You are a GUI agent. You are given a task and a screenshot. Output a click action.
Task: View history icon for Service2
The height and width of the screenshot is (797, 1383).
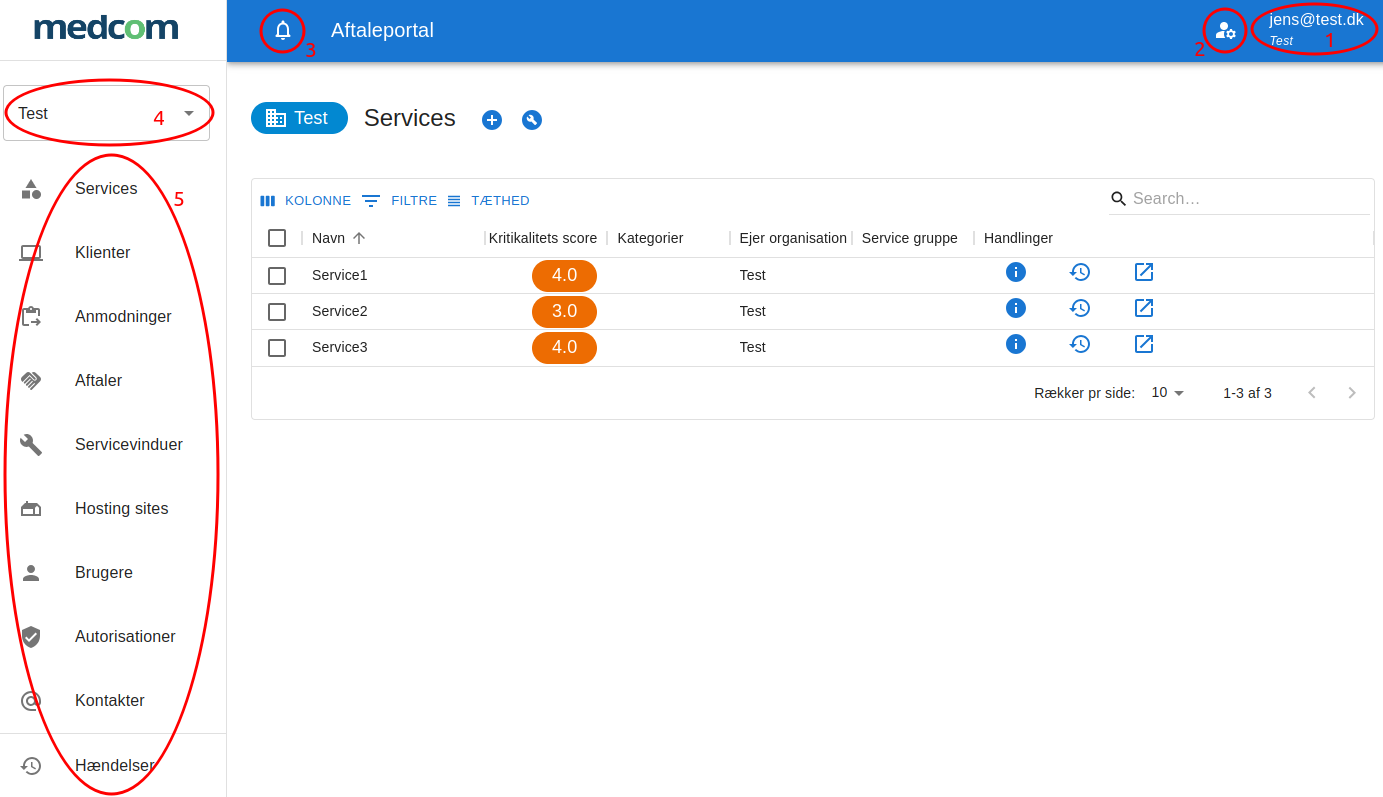(1080, 308)
